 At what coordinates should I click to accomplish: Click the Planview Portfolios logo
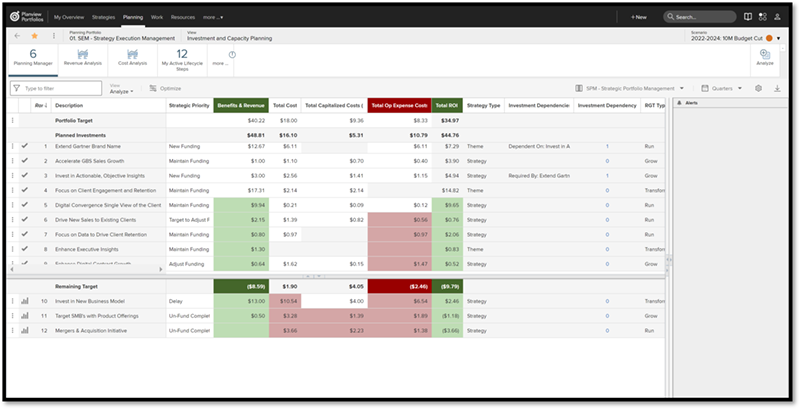click(26, 17)
